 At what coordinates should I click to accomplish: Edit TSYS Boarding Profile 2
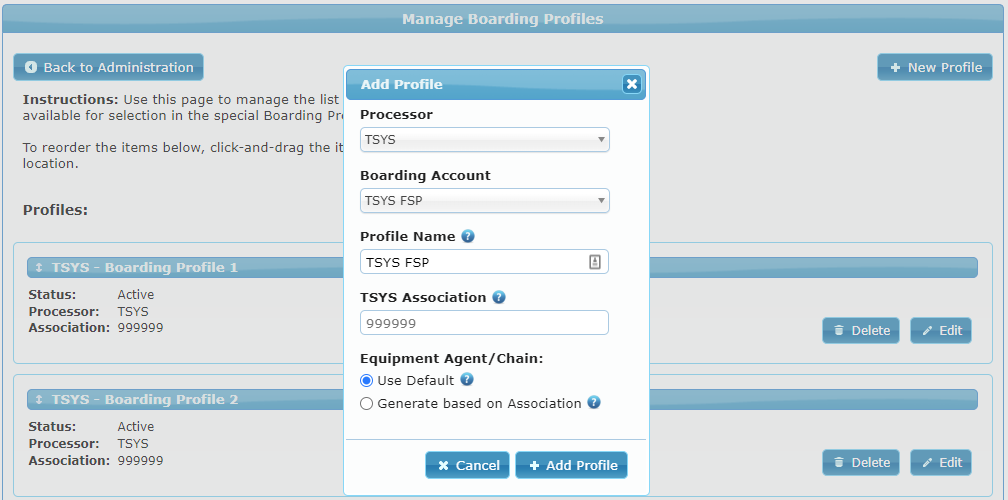pos(940,462)
